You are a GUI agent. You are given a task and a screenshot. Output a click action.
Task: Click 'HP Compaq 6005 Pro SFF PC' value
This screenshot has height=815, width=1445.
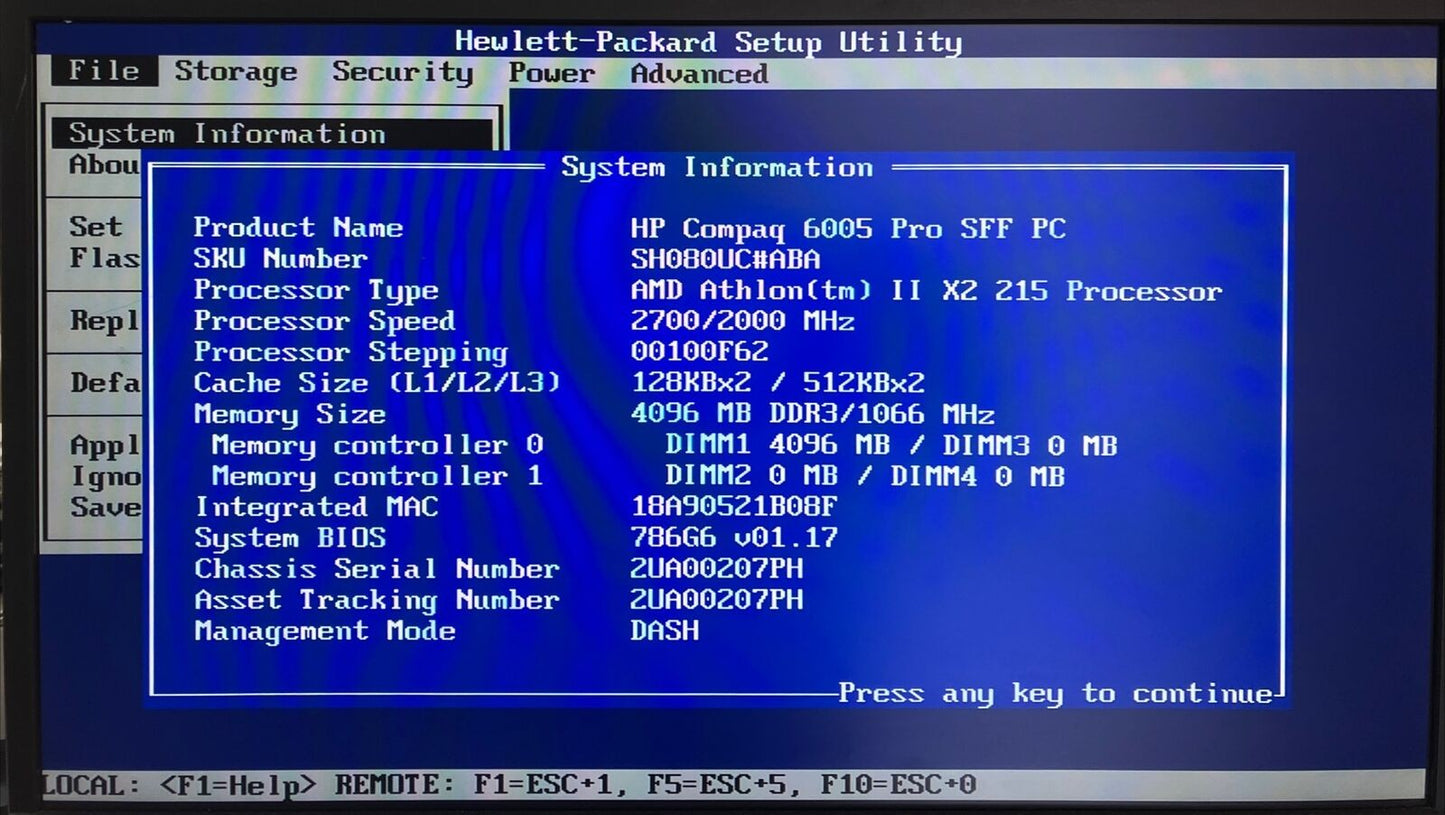(848, 229)
